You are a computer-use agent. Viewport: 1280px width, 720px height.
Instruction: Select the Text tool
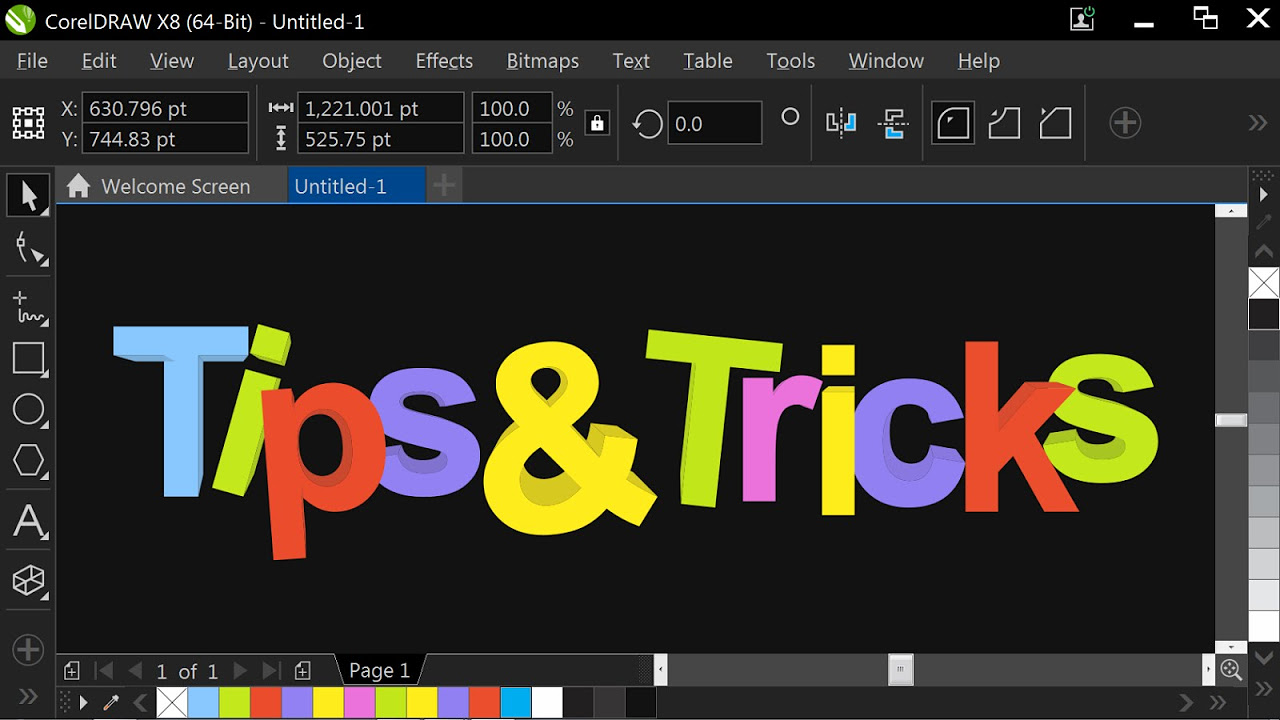tap(28, 522)
